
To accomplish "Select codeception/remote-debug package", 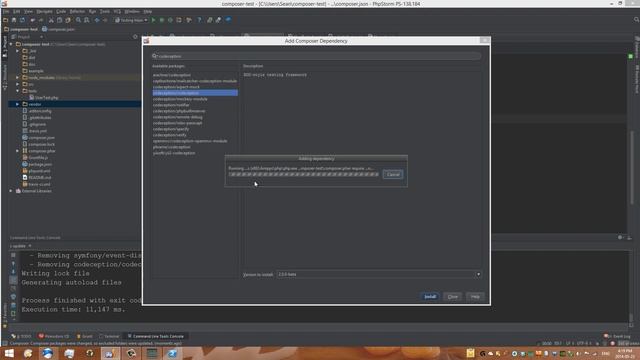I will pyautogui.click(x=178, y=117).
